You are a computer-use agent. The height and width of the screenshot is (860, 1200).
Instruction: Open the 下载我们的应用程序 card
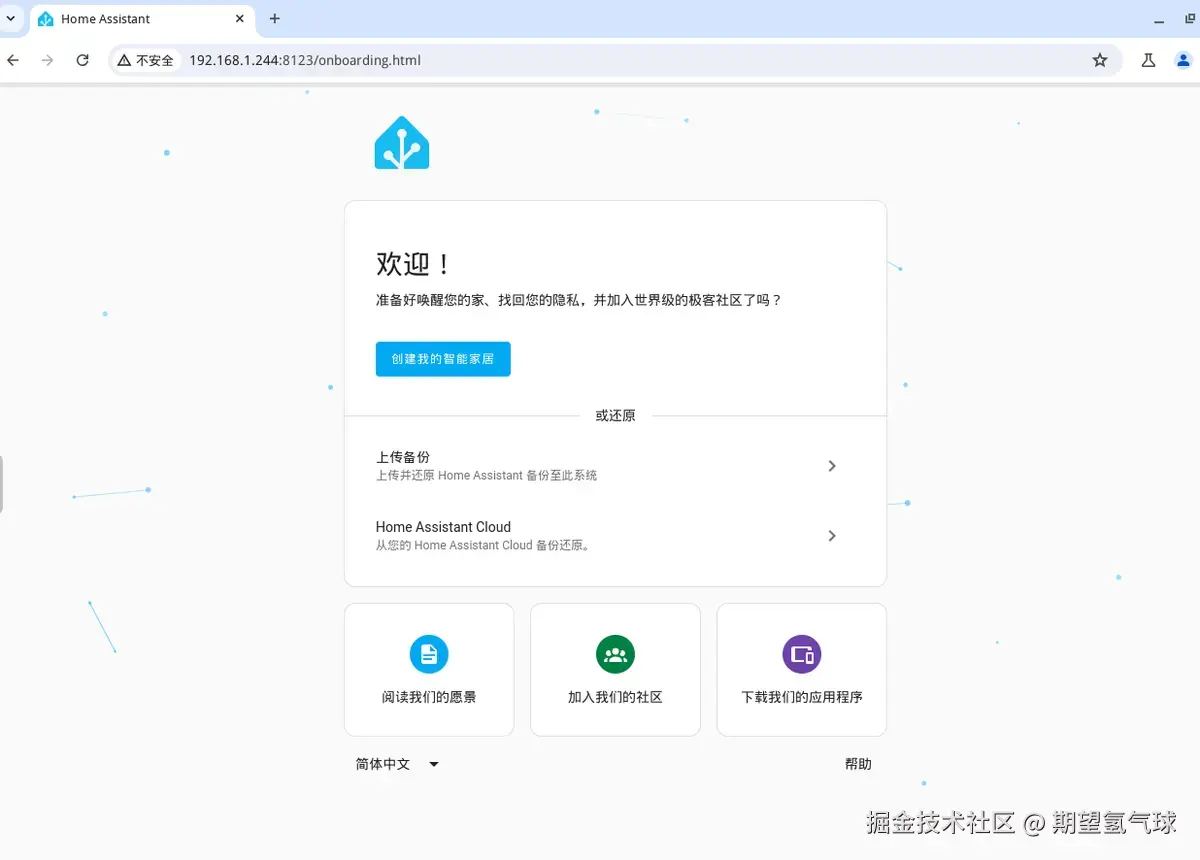point(802,670)
